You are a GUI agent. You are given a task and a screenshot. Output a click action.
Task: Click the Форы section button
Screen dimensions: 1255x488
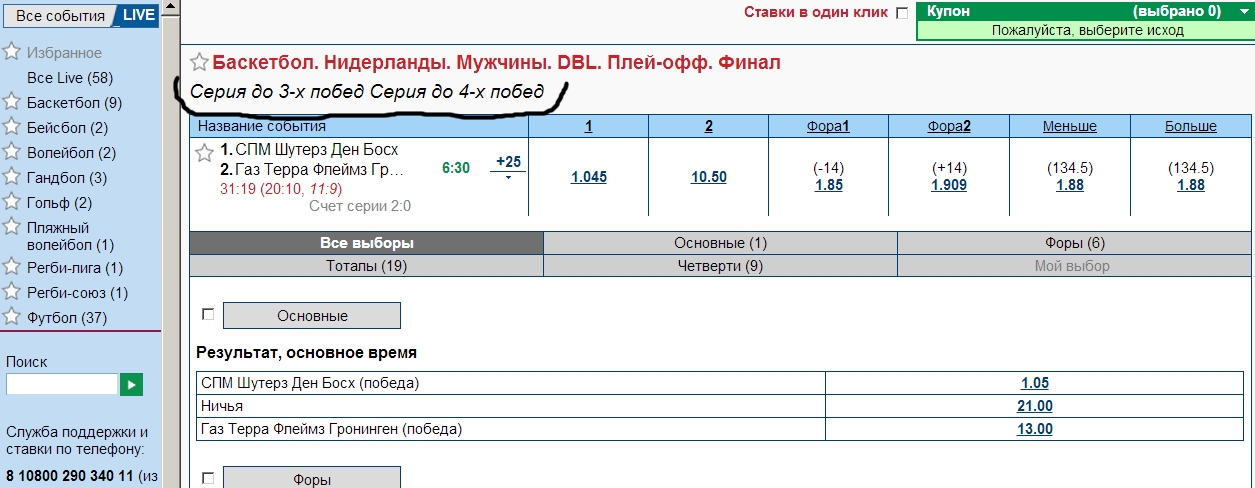point(312,478)
